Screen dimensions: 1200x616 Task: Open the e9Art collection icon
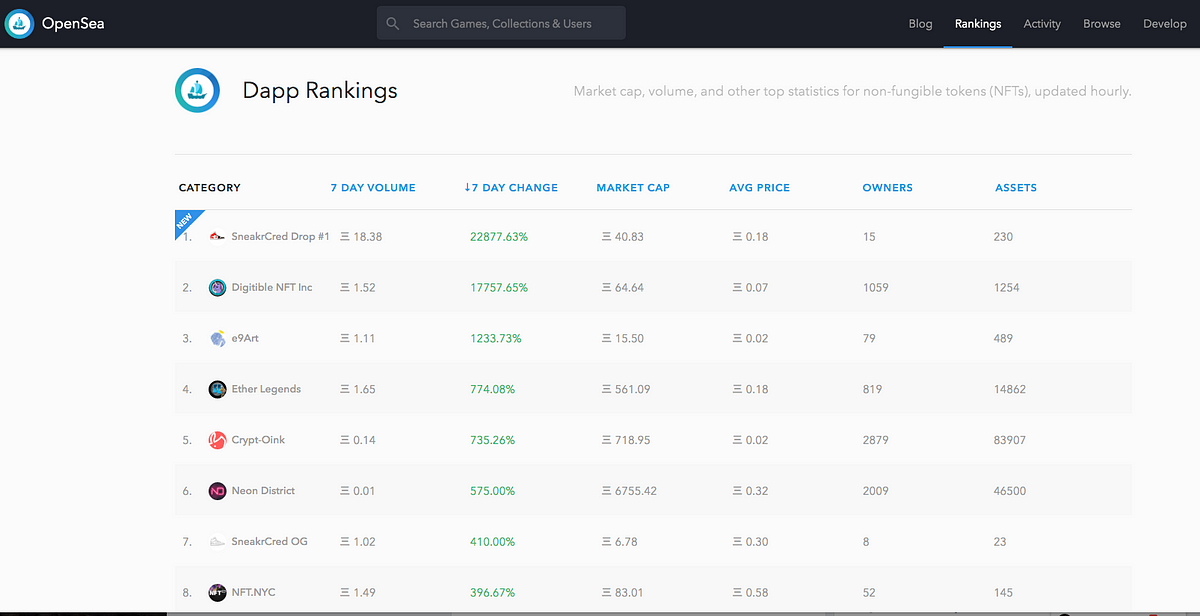tap(217, 339)
